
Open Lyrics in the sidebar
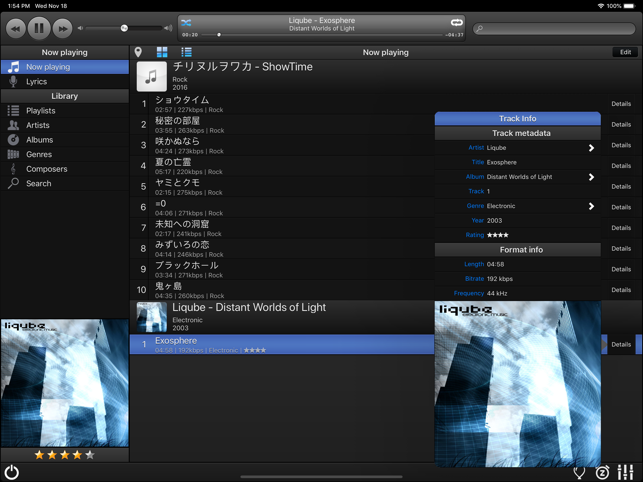tap(65, 81)
